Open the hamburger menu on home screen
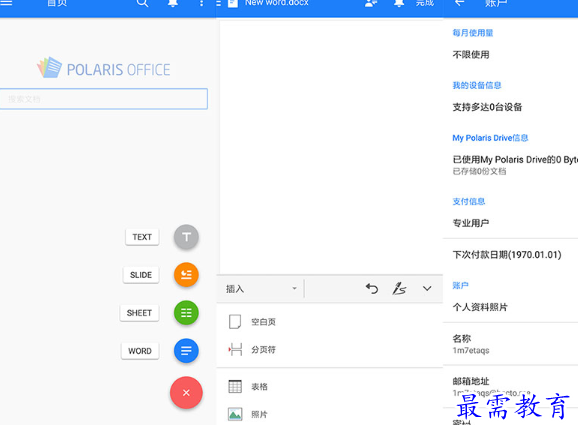Viewport: 578px width, 438px height. [6, 3]
